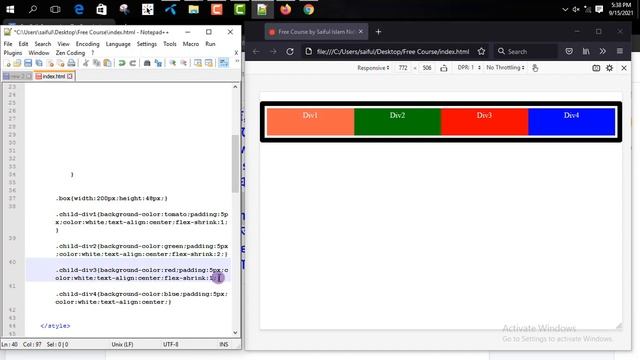Click the Paste icon in Notepad++ toolbar
The width and height of the screenshot is (640, 360).
coord(107,63)
